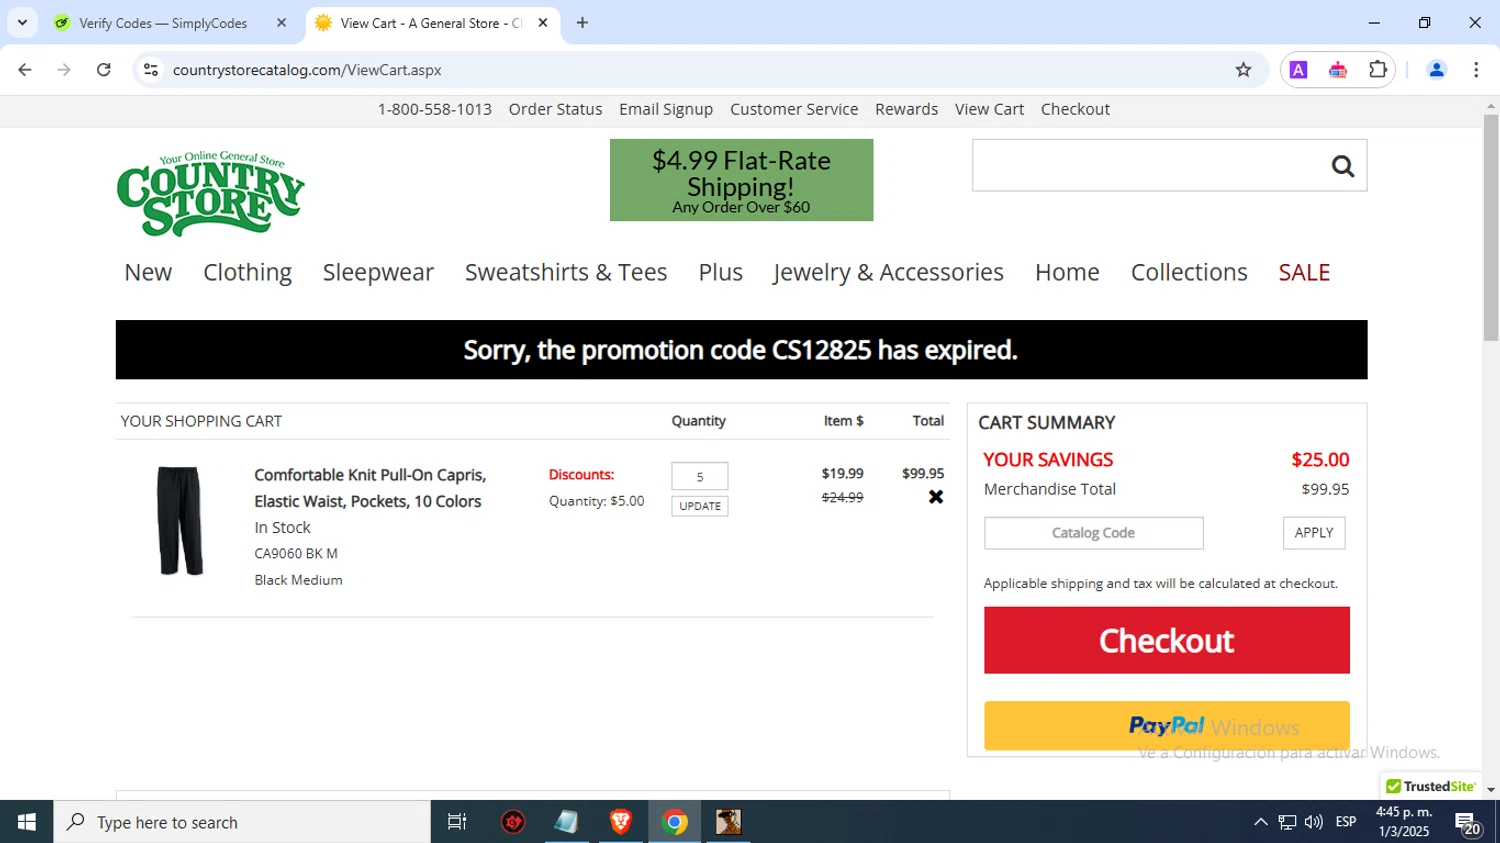Open Brave browser from taskbar
1500x843 pixels.
tap(621, 822)
